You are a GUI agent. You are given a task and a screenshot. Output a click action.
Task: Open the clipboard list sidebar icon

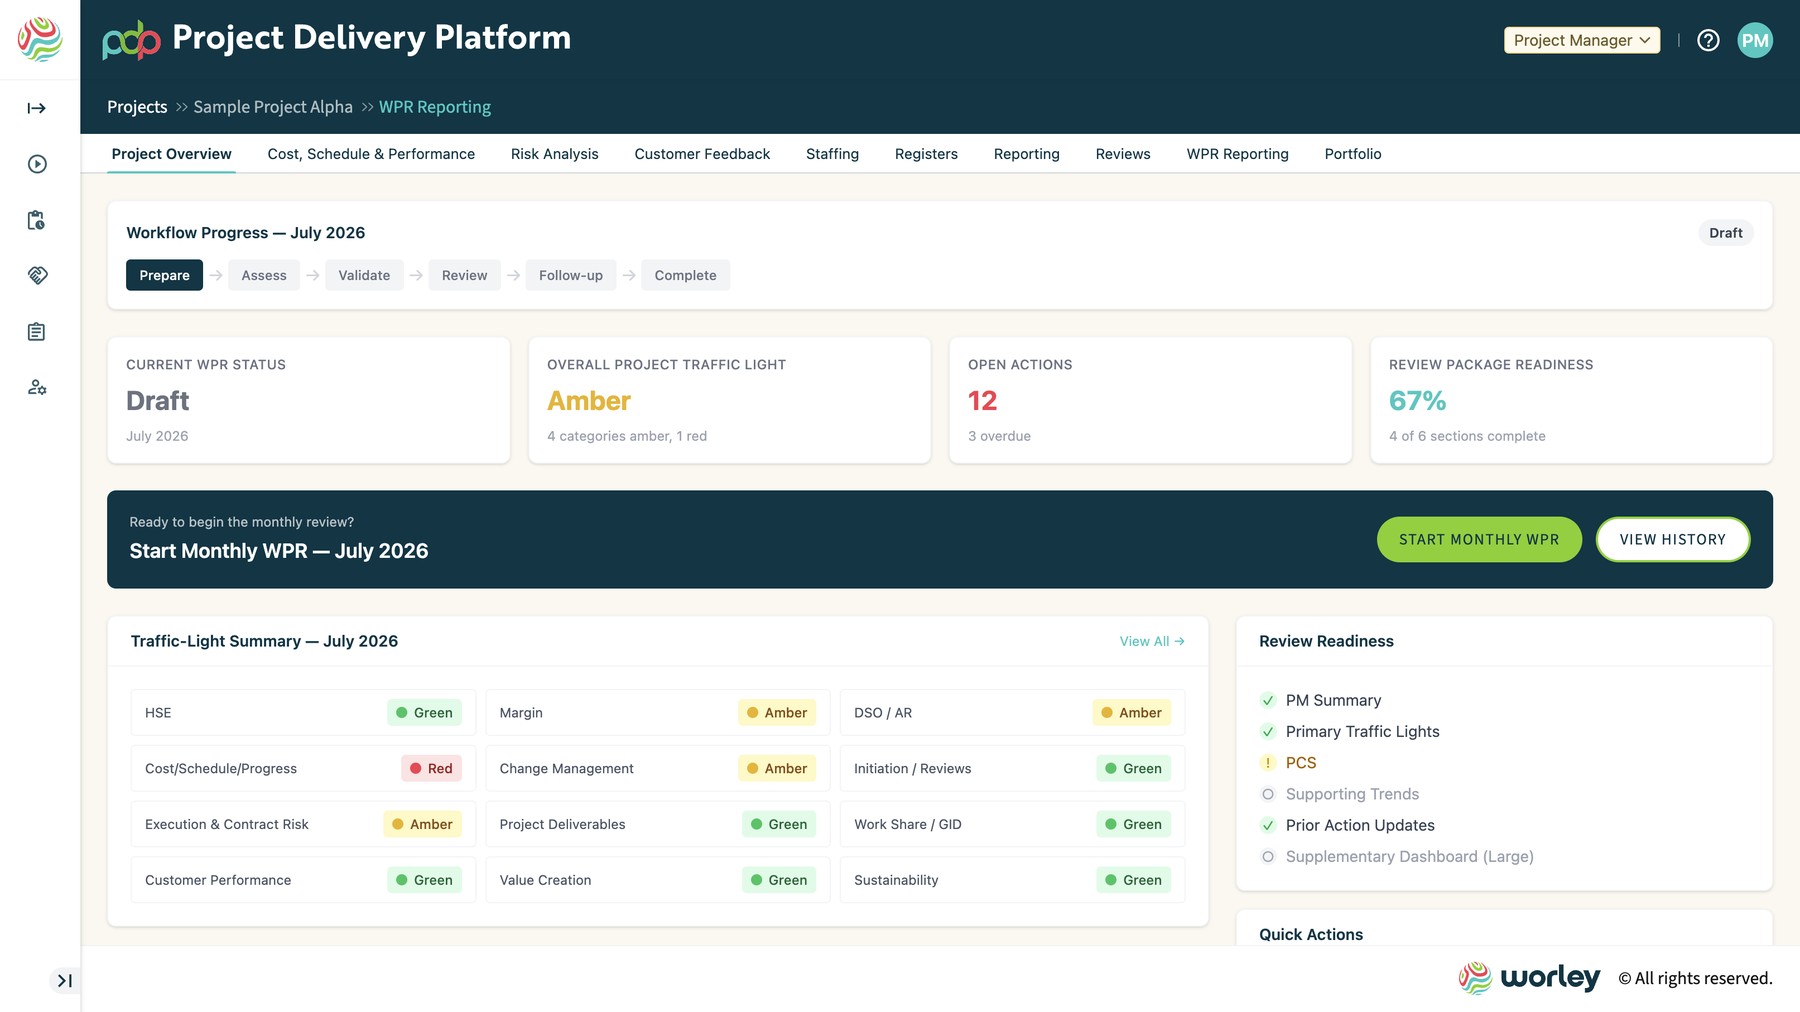pyautogui.click(x=37, y=332)
